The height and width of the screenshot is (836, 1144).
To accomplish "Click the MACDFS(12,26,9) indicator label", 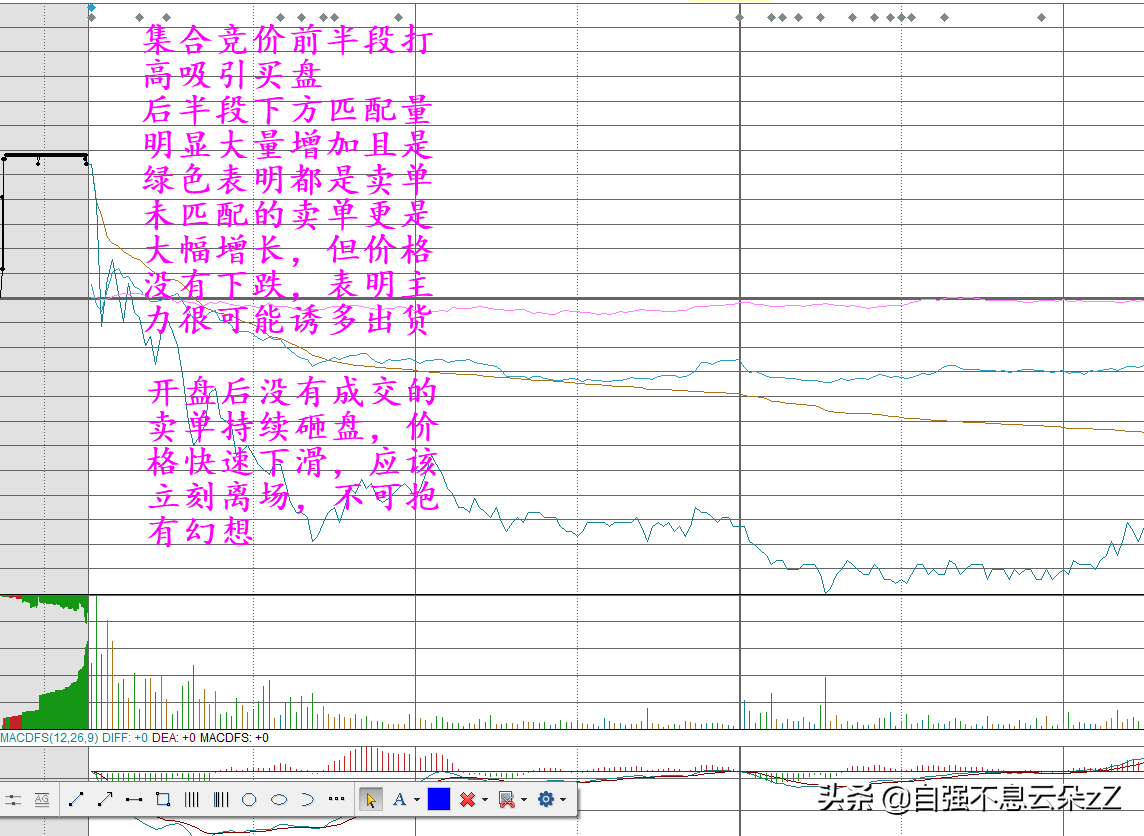I will pyautogui.click(x=49, y=738).
